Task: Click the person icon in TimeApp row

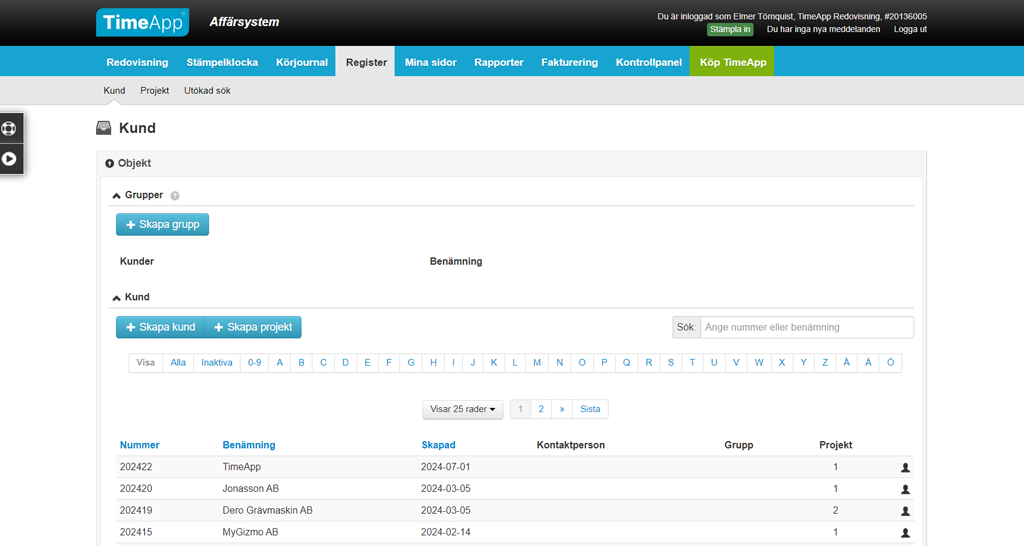Action: [x=905, y=468]
